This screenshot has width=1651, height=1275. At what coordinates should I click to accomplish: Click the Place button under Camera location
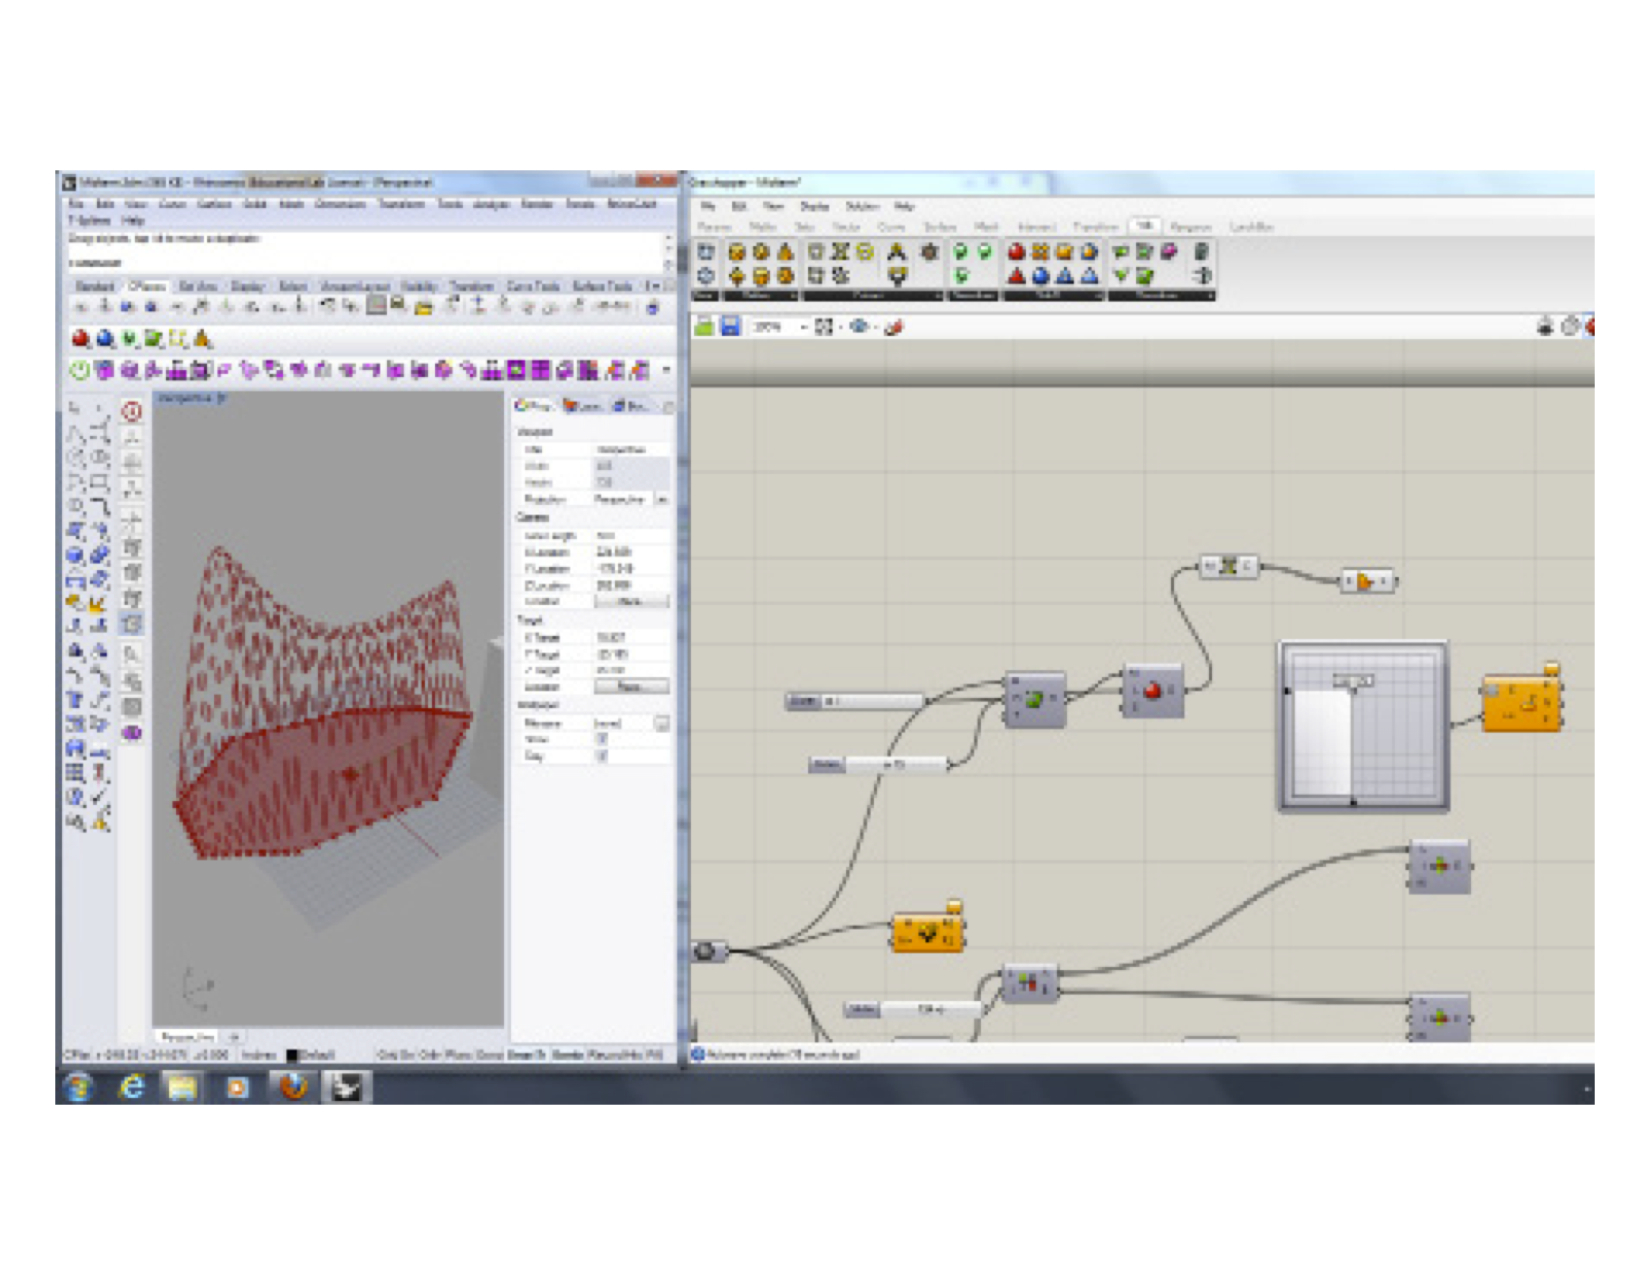pos(631,601)
